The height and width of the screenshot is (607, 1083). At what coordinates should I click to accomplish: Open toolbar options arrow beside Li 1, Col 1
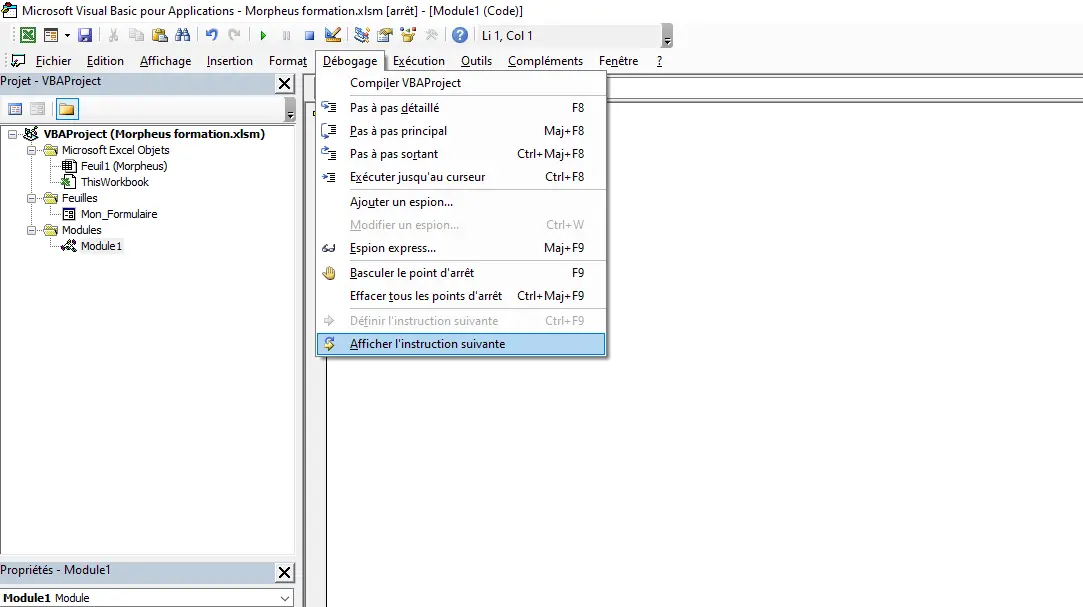point(667,36)
